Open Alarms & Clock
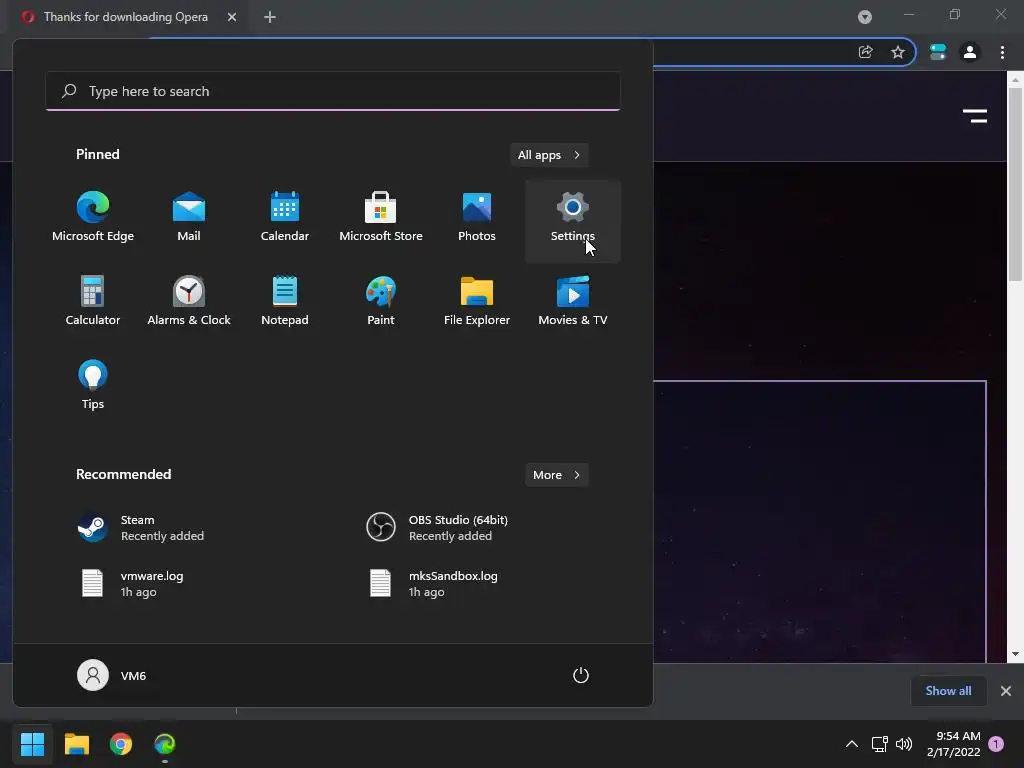The image size is (1024, 768). tap(189, 301)
